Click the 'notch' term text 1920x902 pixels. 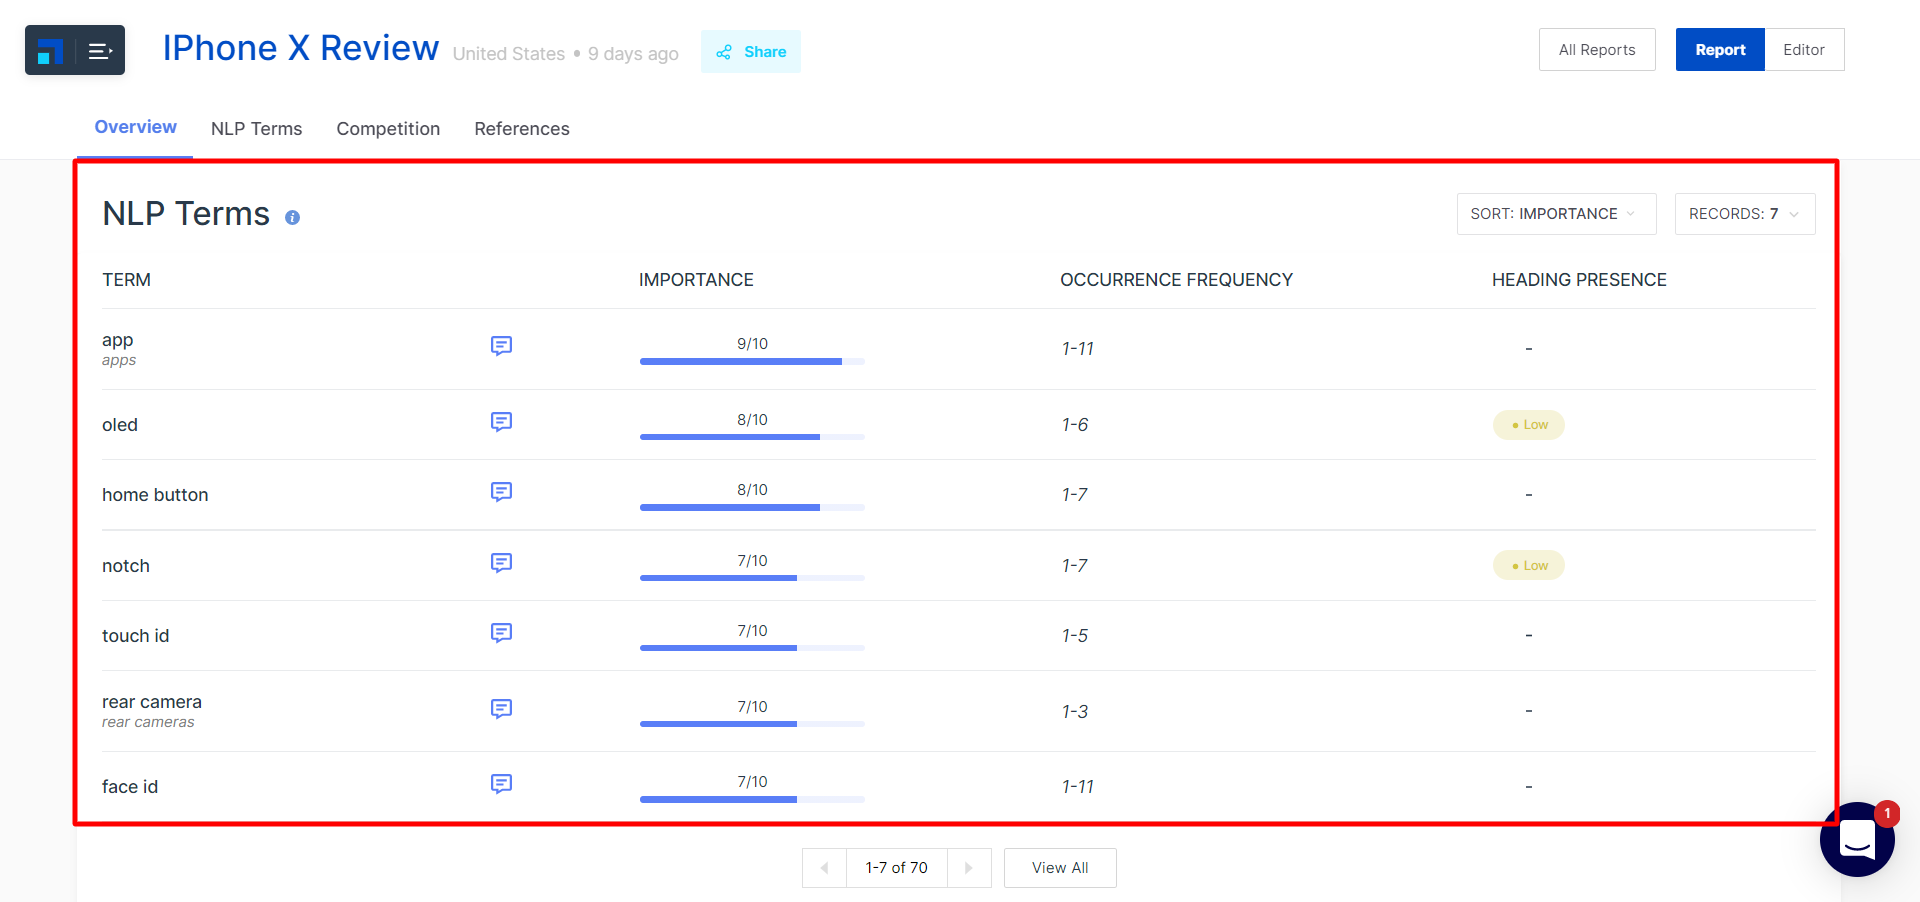click(x=126, y=566)
